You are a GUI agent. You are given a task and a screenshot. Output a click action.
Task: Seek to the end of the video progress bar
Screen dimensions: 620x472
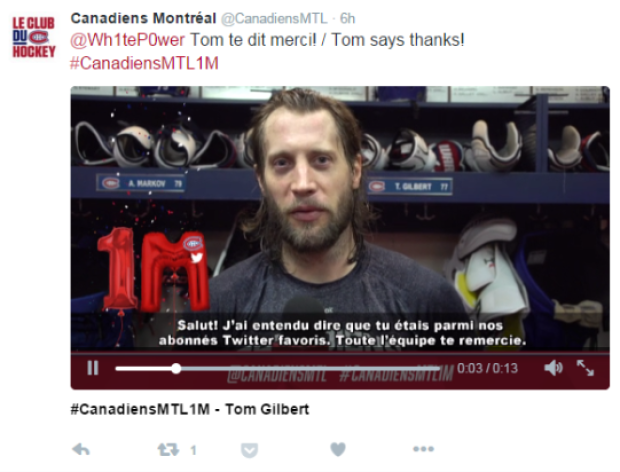point(439,368)
